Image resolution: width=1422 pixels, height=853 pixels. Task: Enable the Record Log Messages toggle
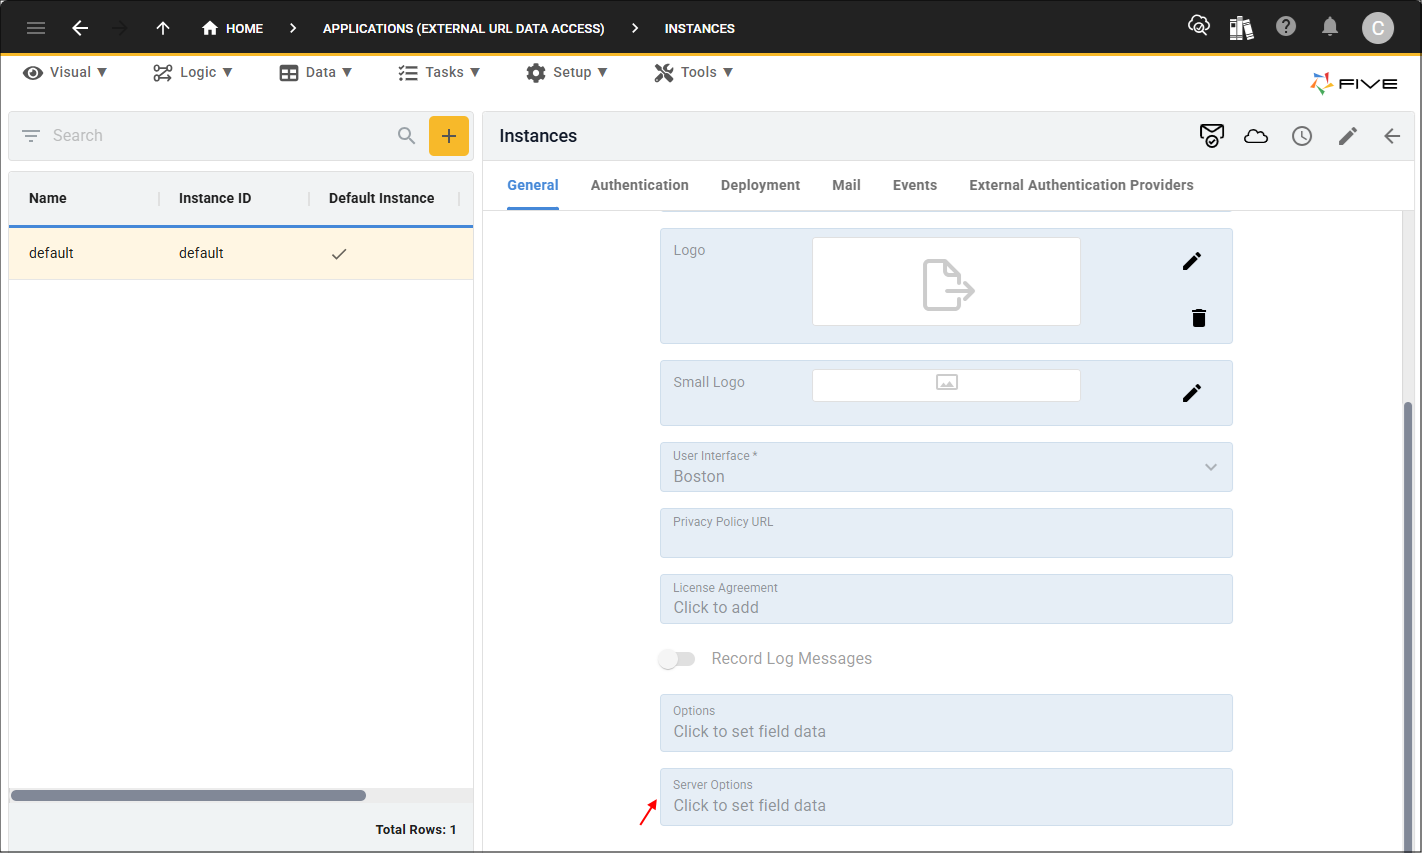click(x=677, y=658)
